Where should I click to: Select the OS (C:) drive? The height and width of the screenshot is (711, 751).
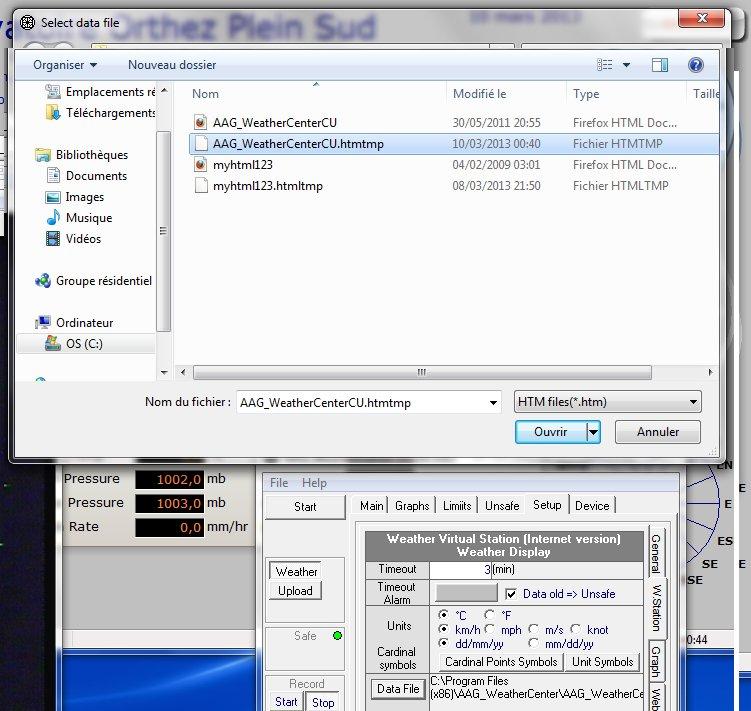tap(83, 343)
